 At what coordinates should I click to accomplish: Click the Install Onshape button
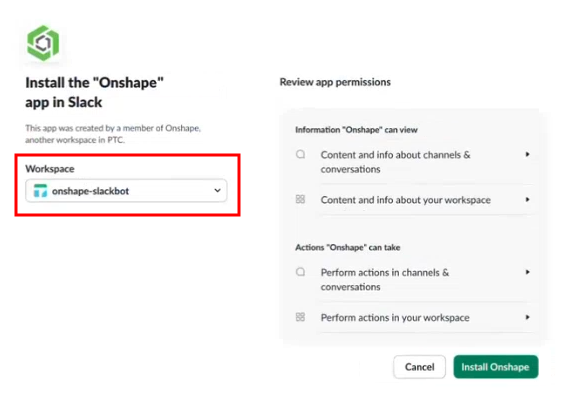tap(496, 367)
